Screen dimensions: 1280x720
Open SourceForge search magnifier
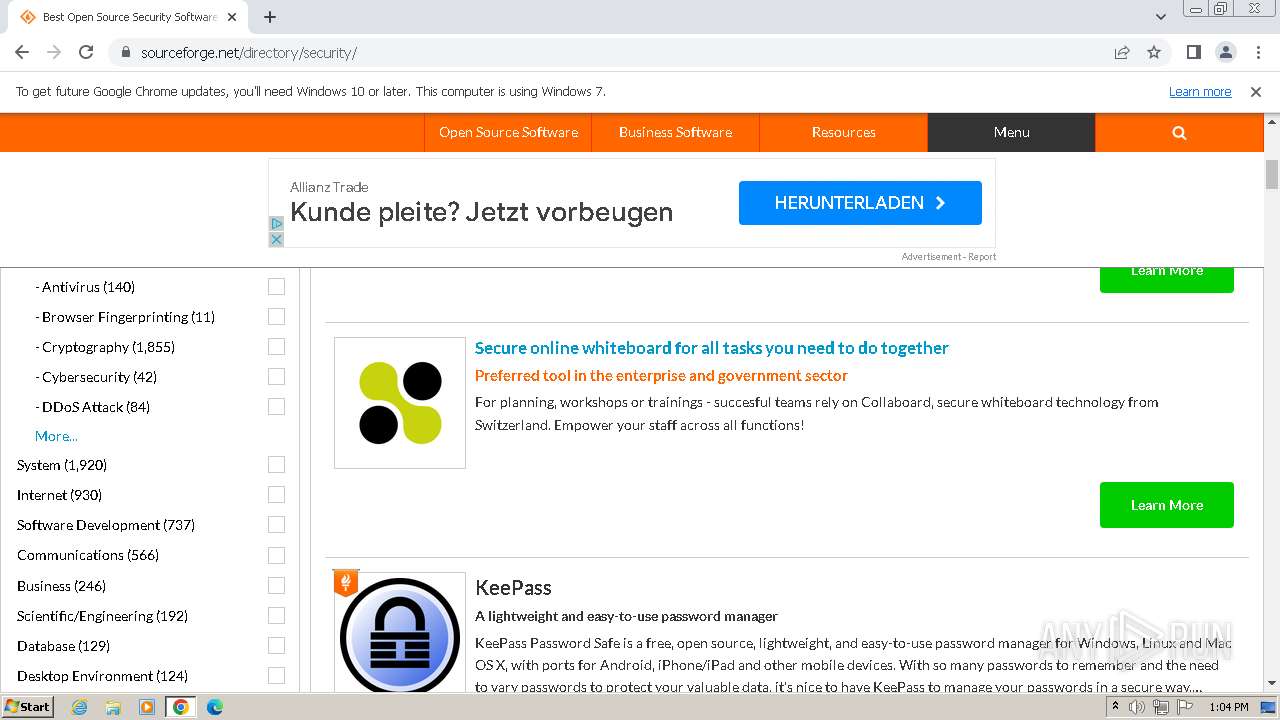pyautogui.click(x=1179, y=132)
